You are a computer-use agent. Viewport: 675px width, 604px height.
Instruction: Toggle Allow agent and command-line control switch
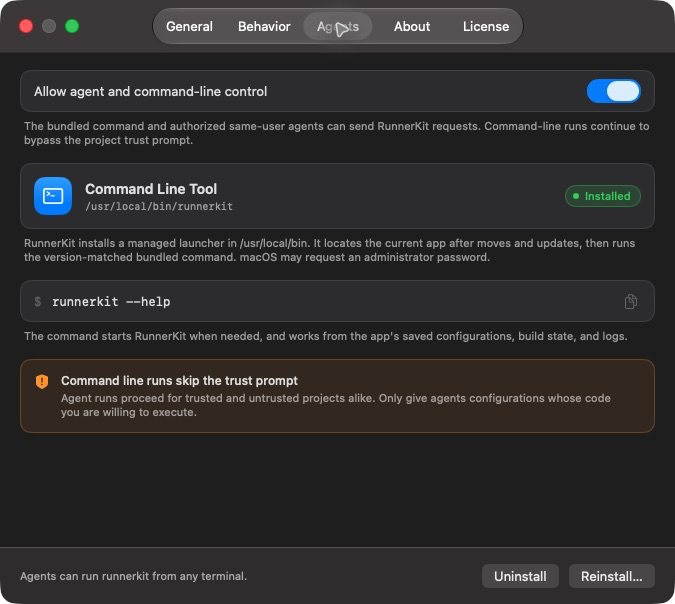[613, 91]
